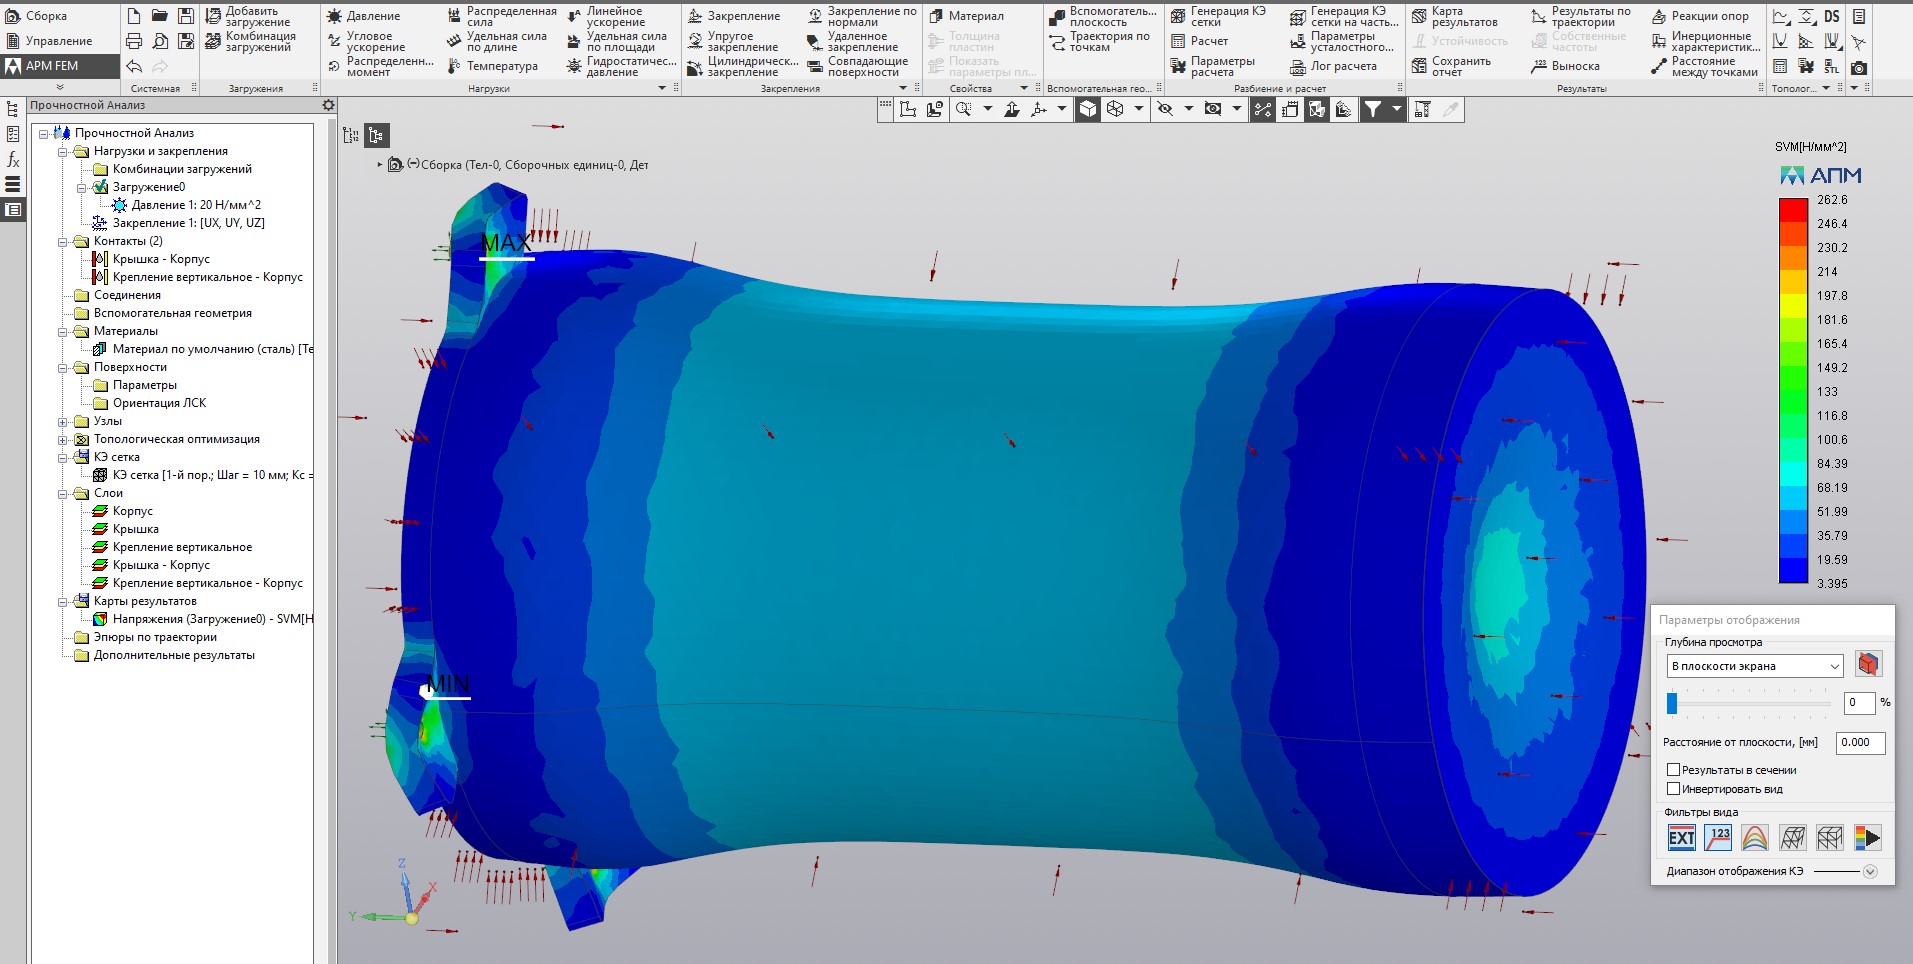Screen dimensions: 1913x964
Task: Select the Закрепление constraint tool
Action: 735,16
